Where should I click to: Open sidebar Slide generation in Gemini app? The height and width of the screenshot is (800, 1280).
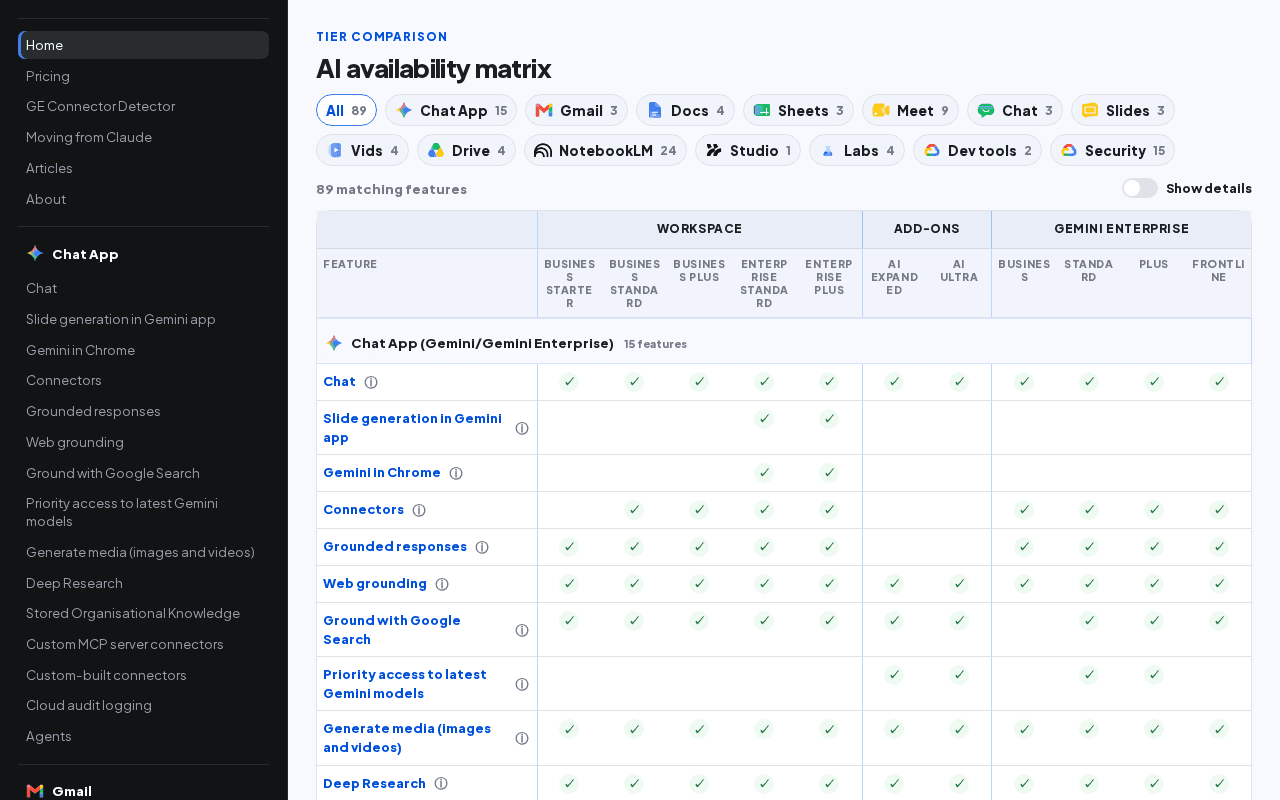click(143, 319)
